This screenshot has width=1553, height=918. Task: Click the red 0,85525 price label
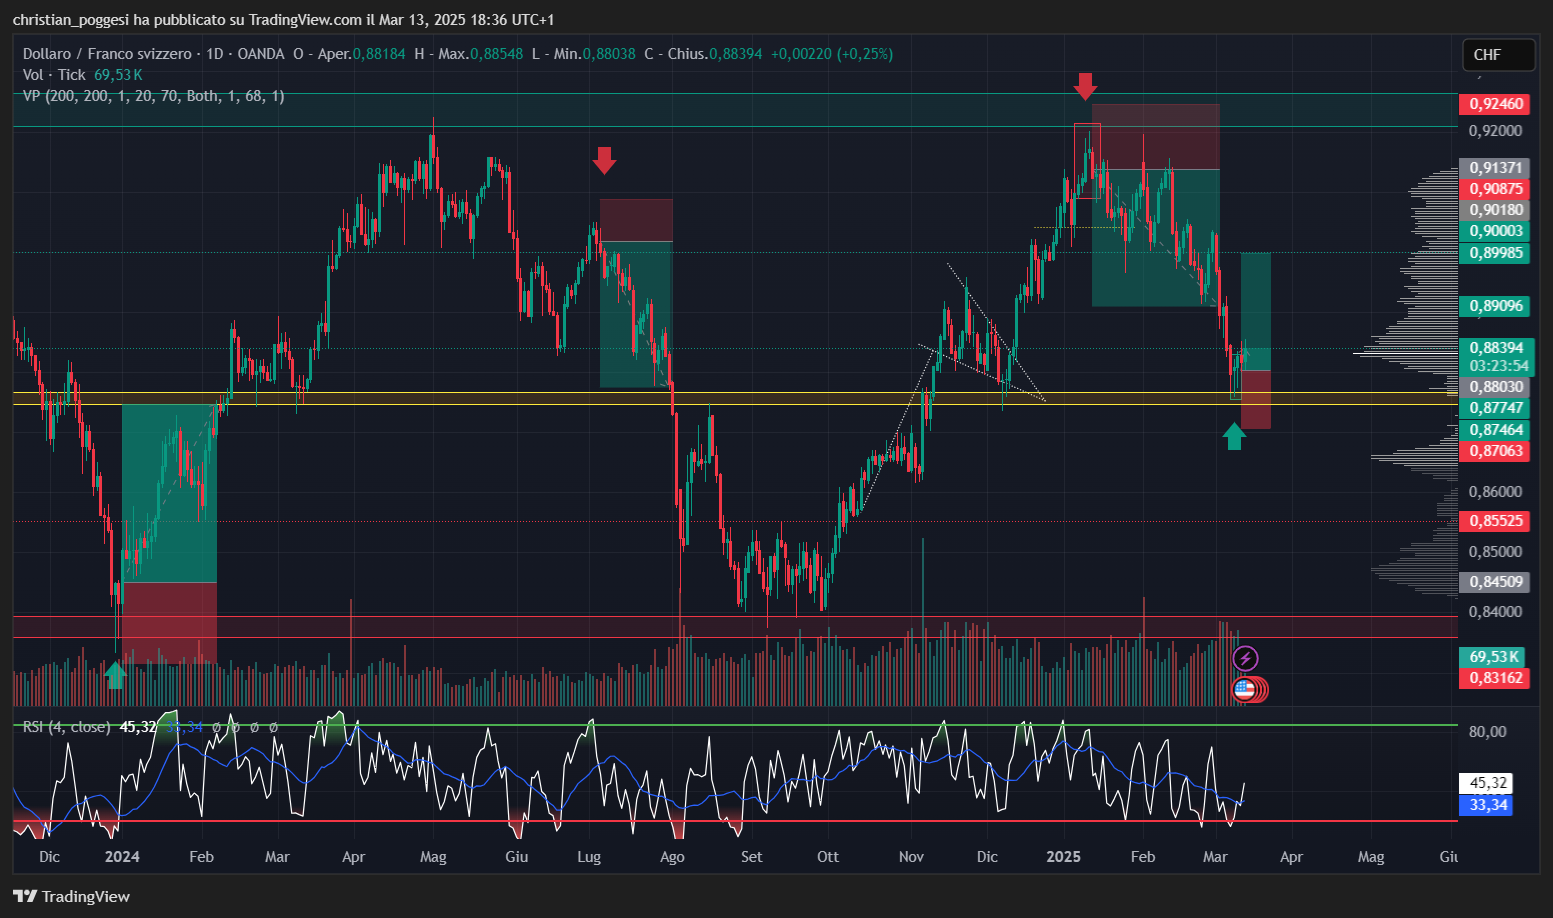1496,521
